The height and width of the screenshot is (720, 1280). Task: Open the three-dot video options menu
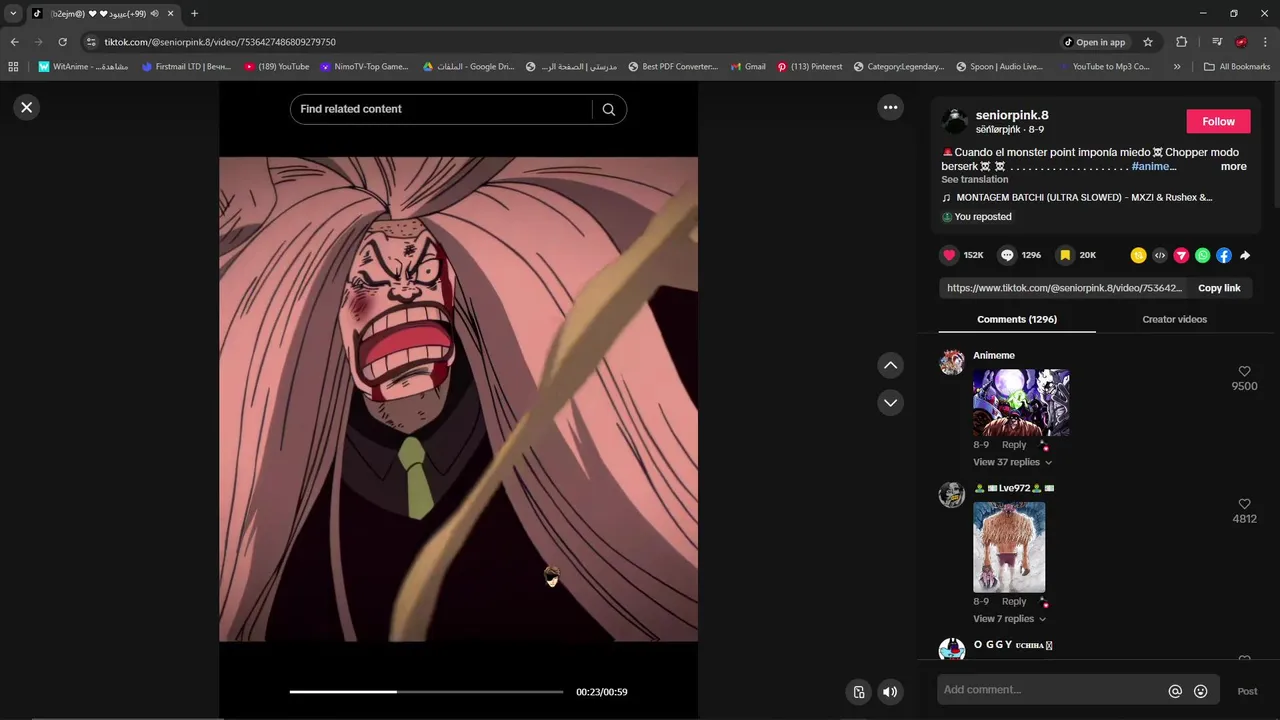point(890,107)
